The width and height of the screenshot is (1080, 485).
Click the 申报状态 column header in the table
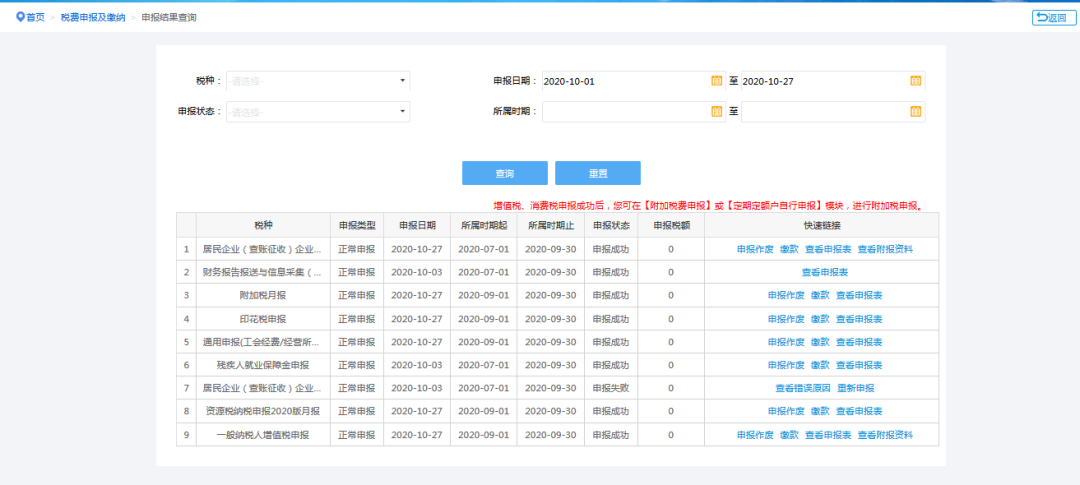coord(611,225)
